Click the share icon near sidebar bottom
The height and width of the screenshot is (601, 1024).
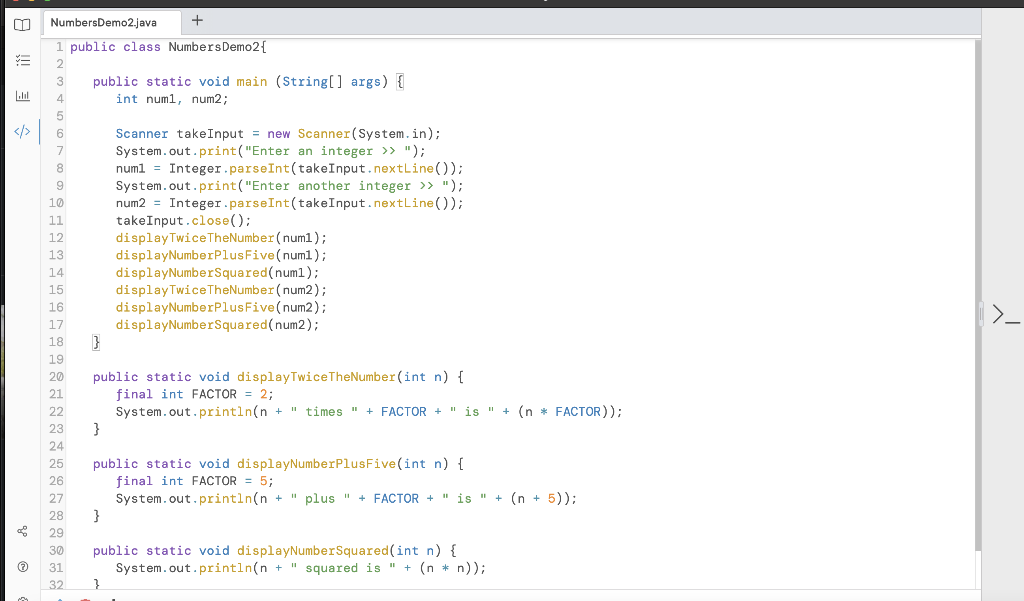(22, 531)
